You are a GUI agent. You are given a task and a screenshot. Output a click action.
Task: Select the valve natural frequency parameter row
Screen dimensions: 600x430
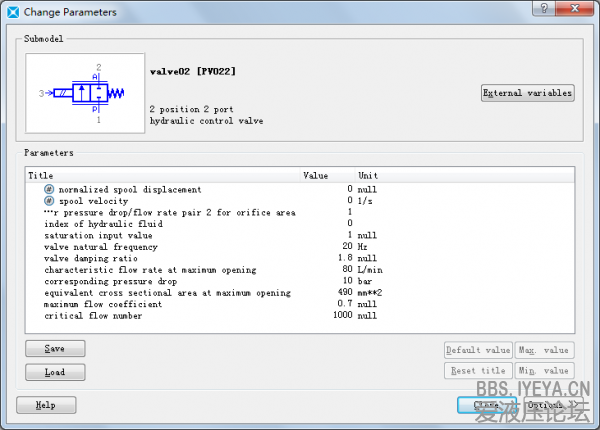pos(101,246)
